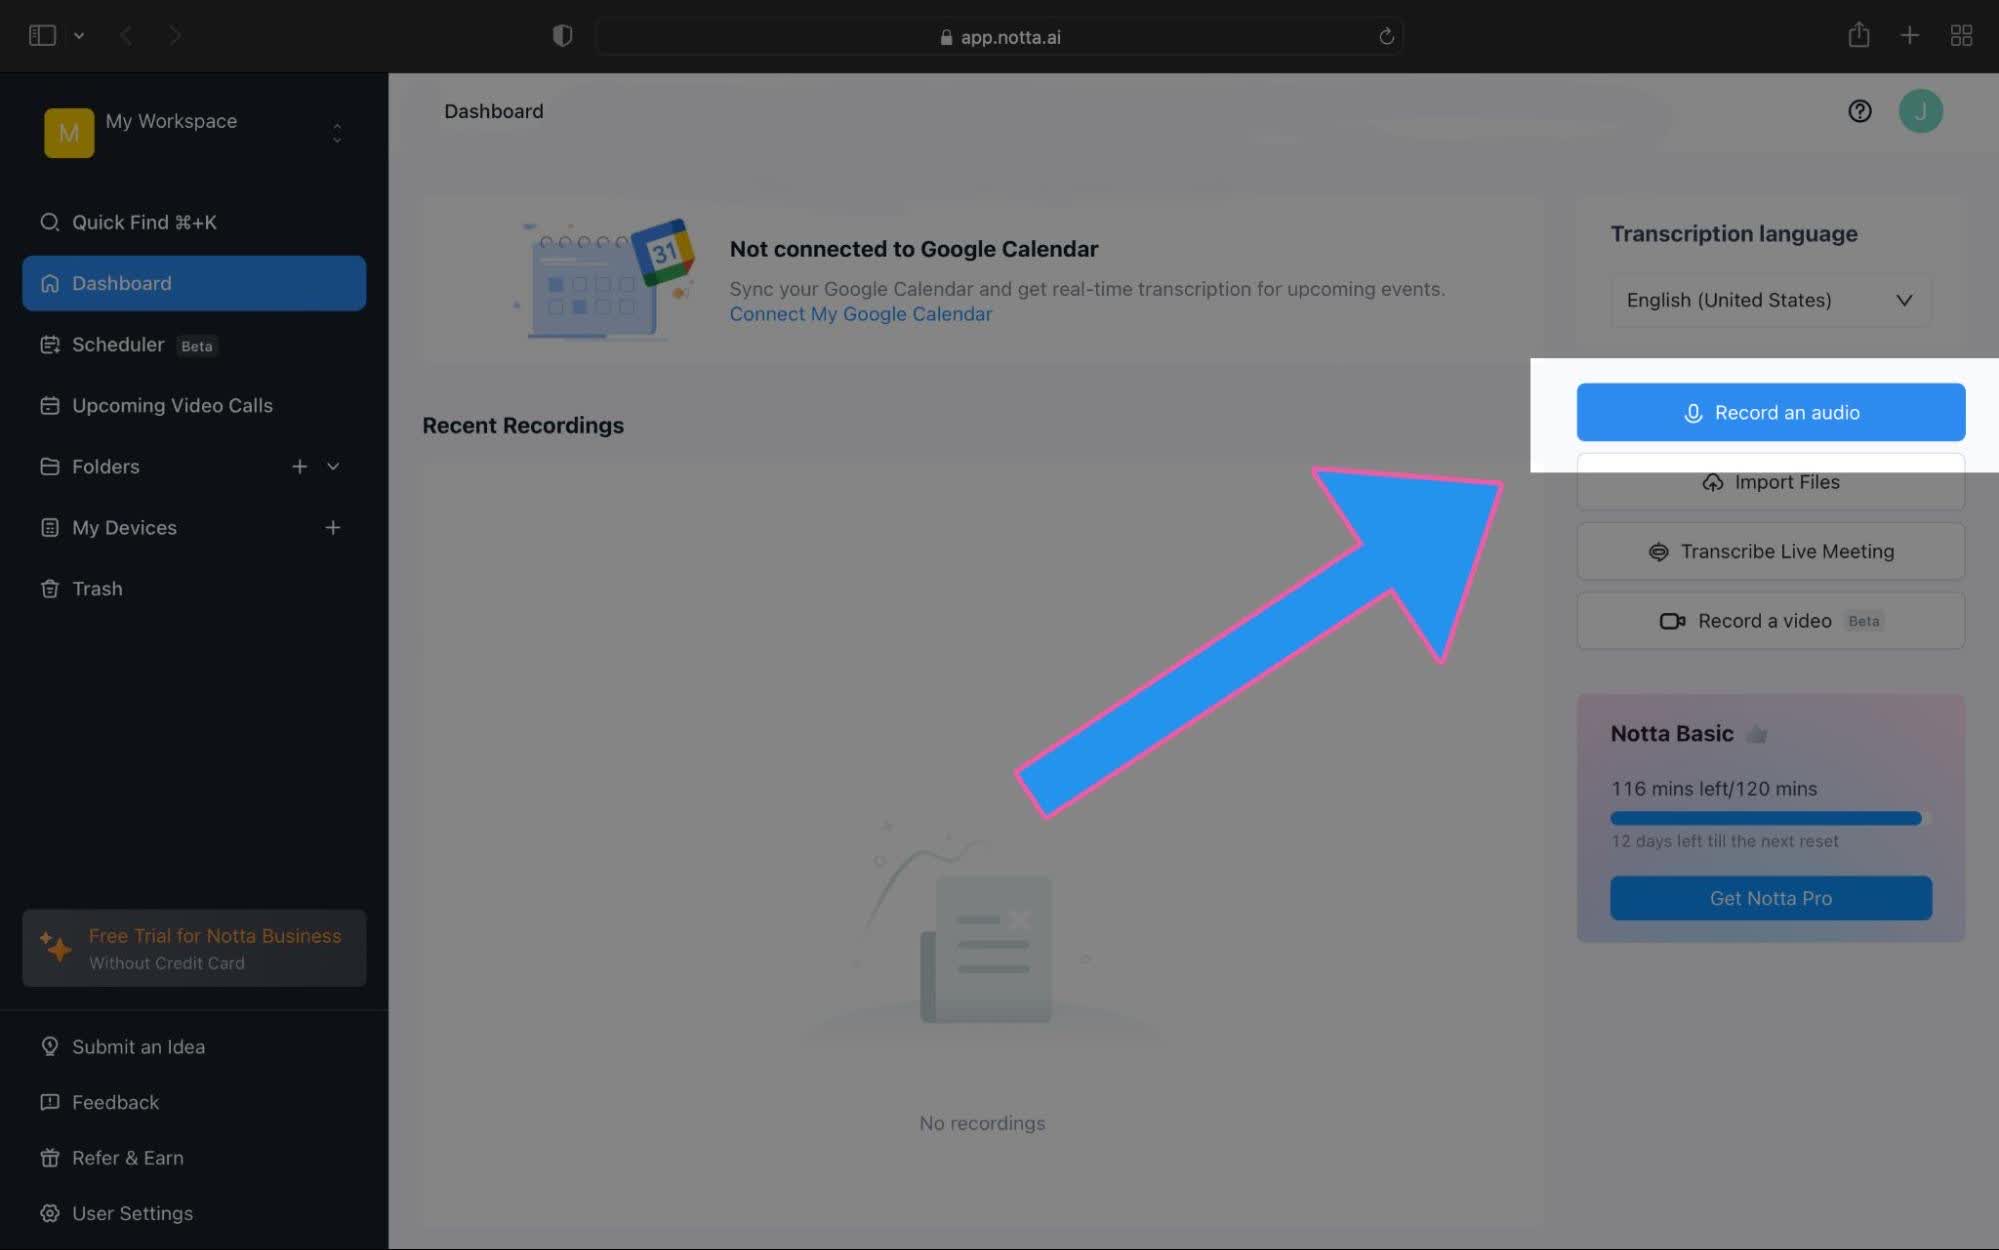Click the Dashboard icon in sidebar
Screen dimensions: 1999x1250
pos(49,284)
